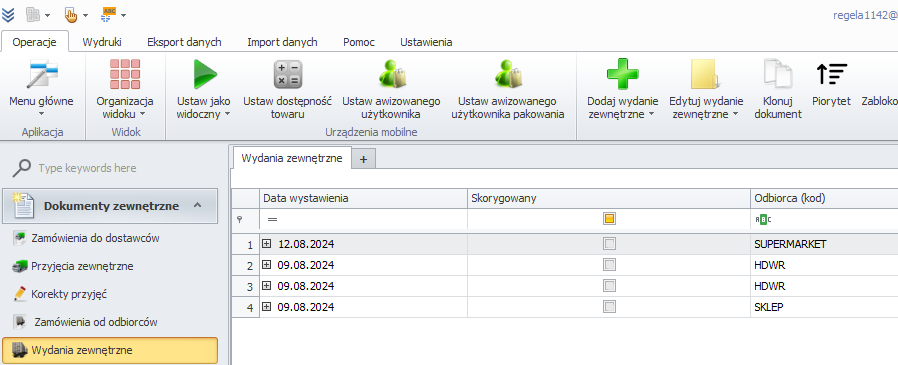Open Przyjęcia zewnętrzne in sidebar

(73, 266)
